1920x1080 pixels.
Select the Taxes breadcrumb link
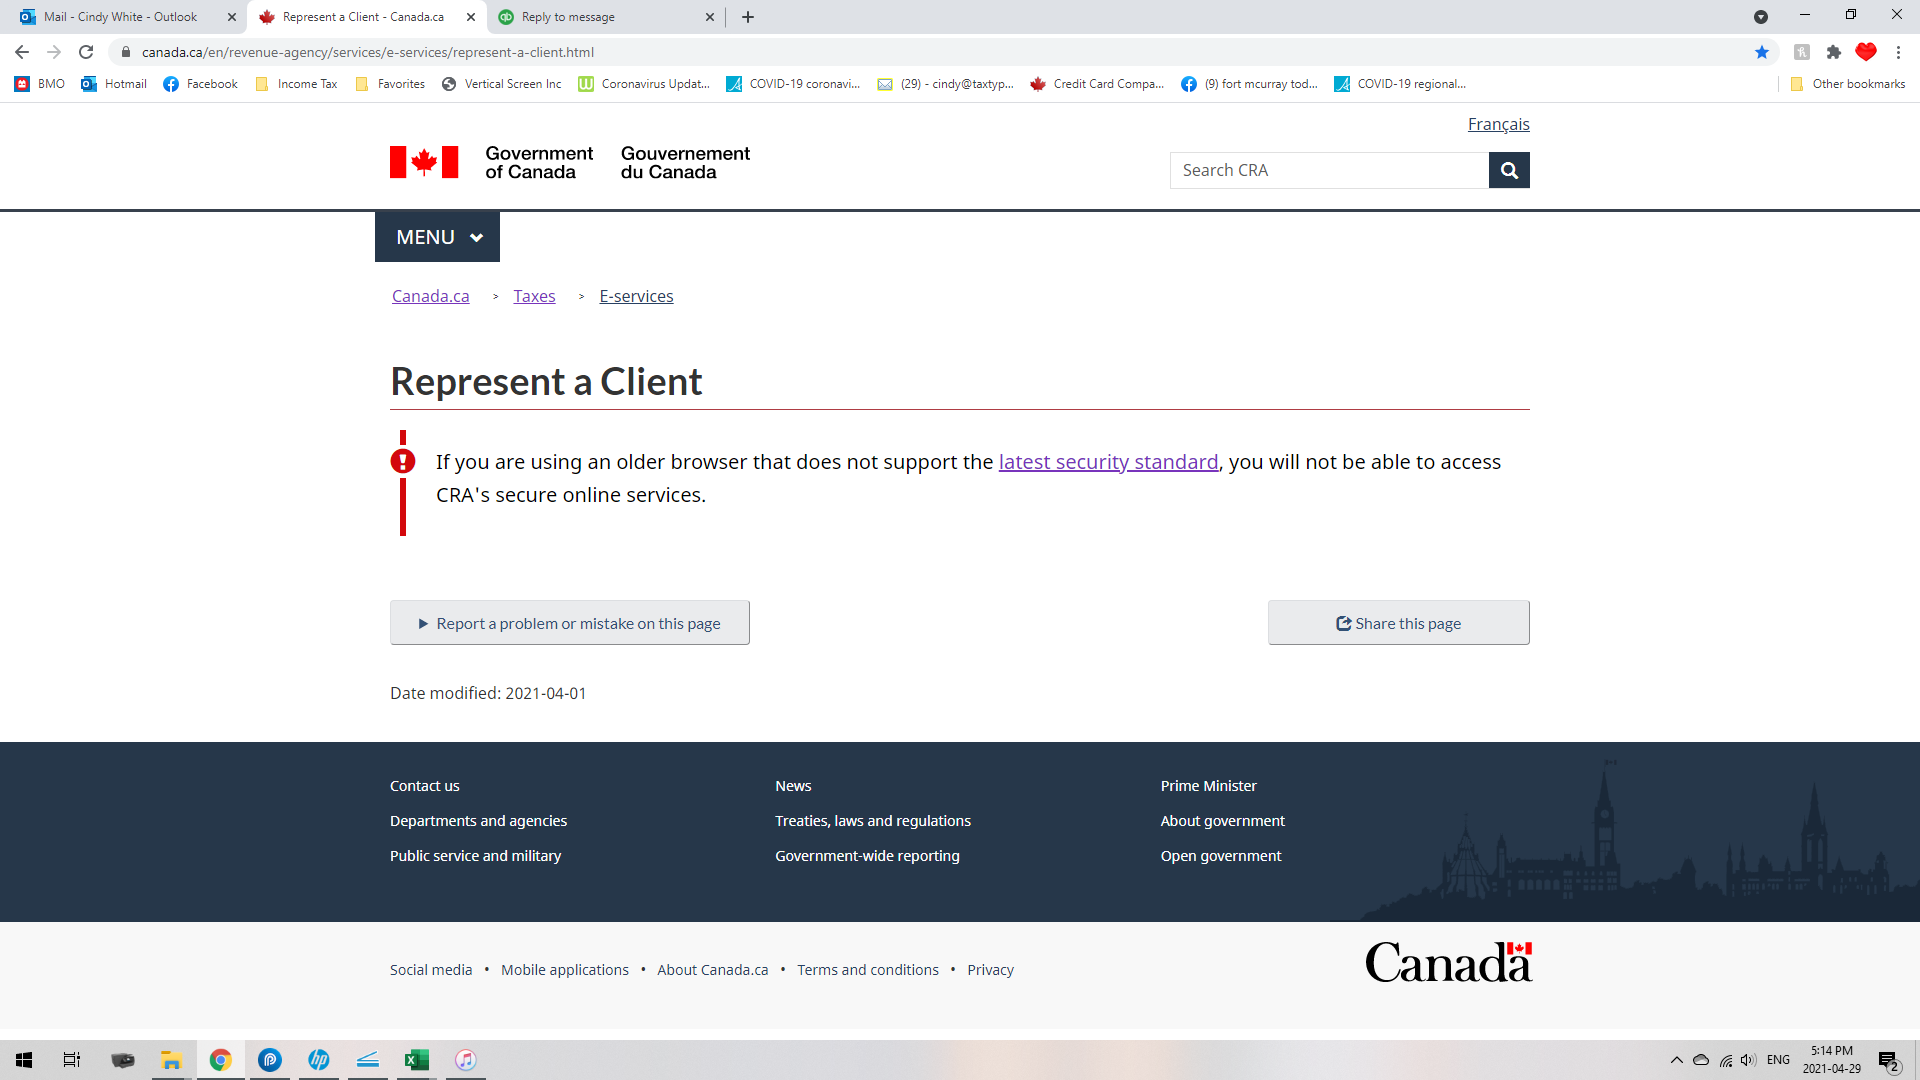[534, 295]
